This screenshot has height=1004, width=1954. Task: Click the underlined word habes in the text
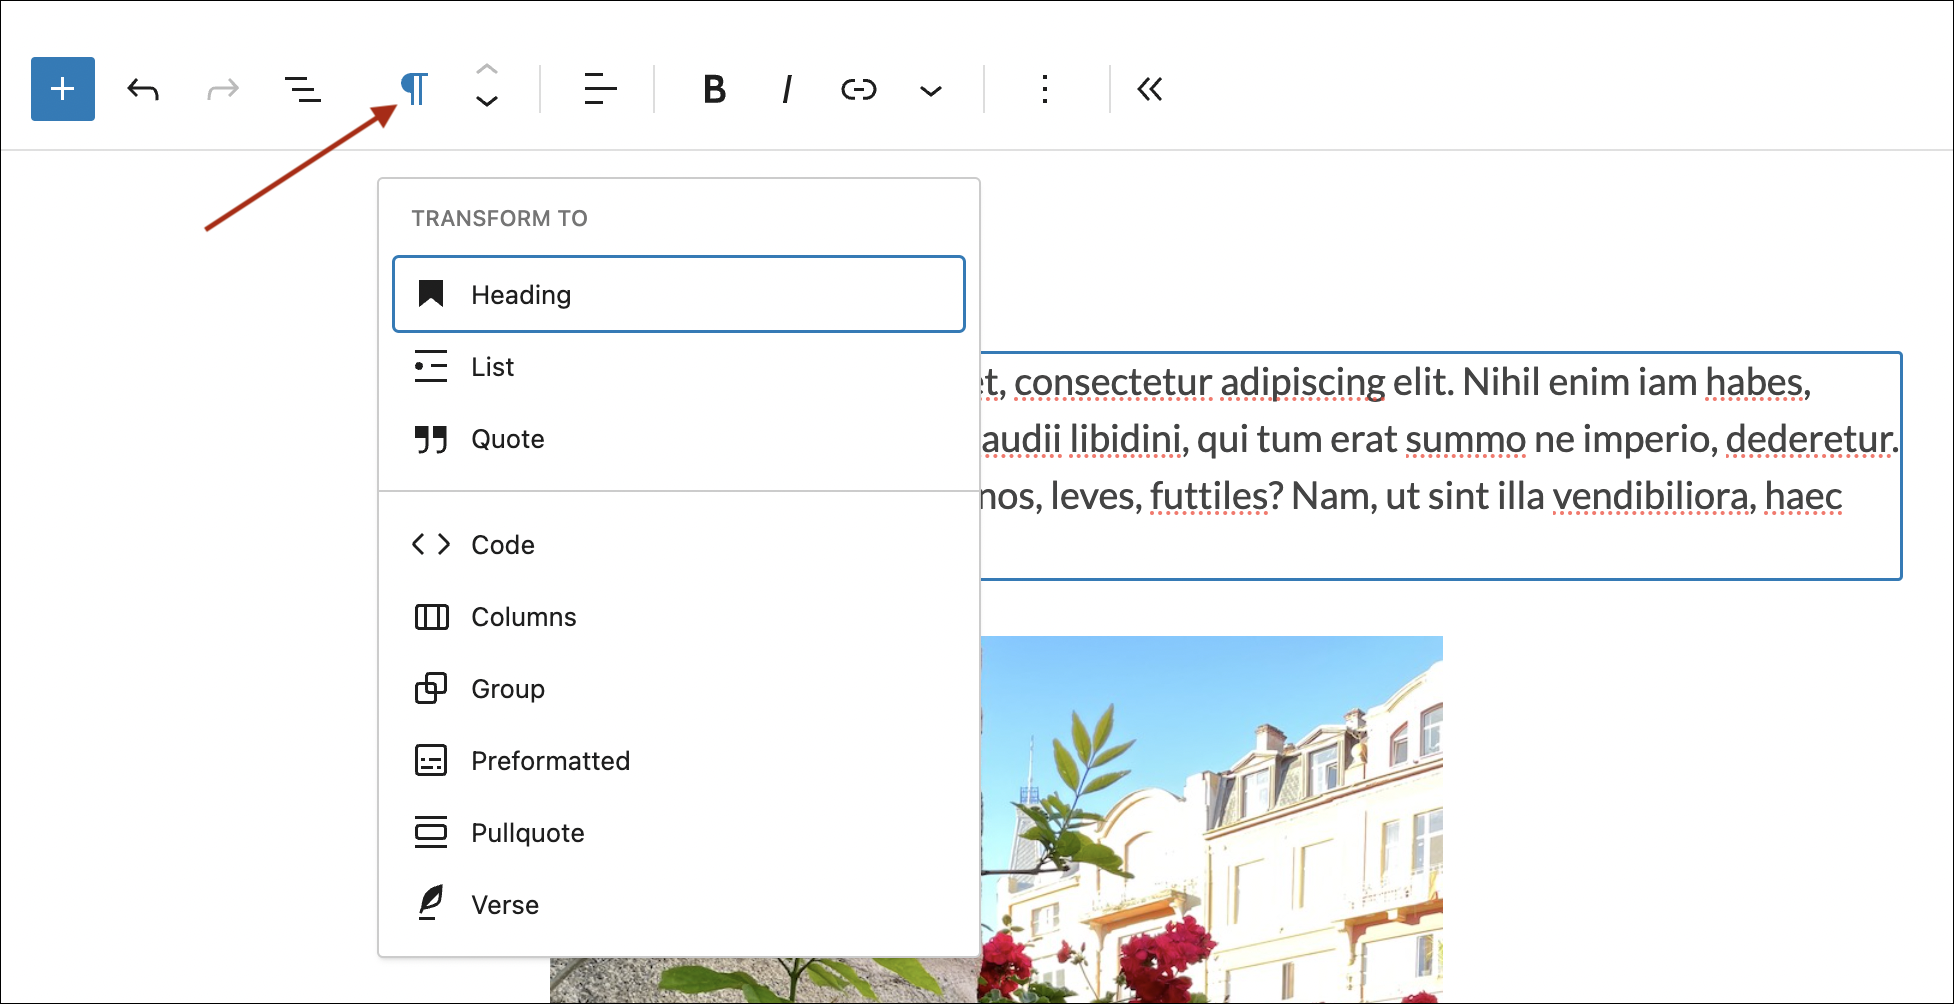click(x=1756, y=381)
